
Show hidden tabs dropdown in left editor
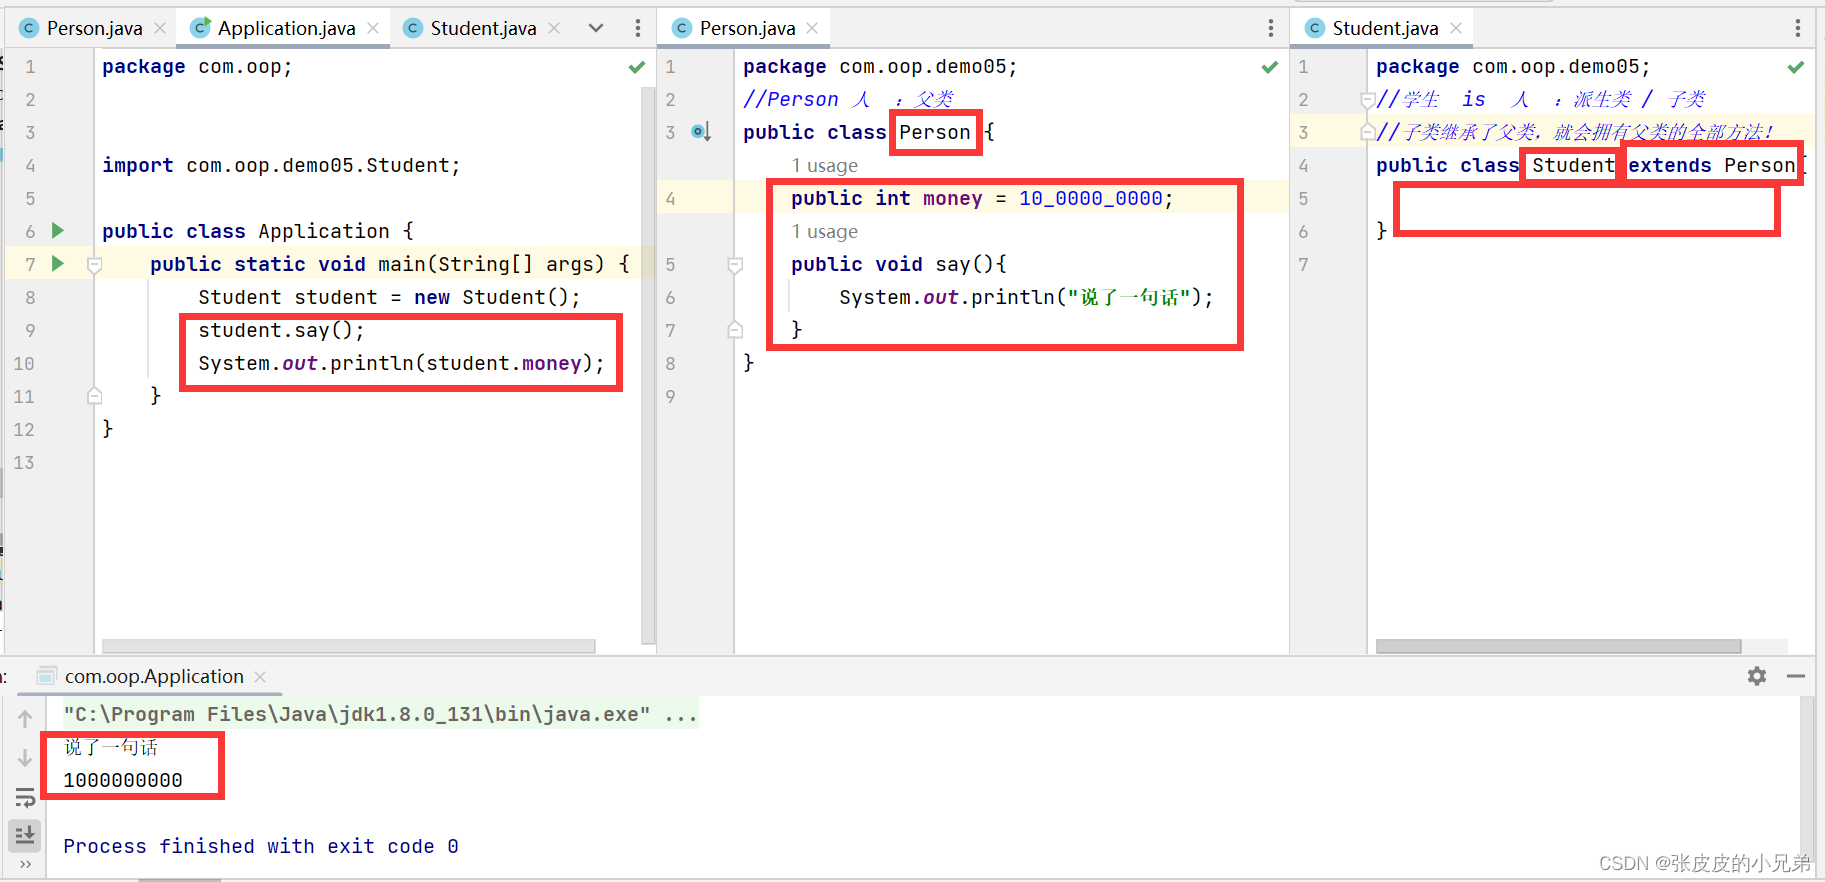[596, 28]
